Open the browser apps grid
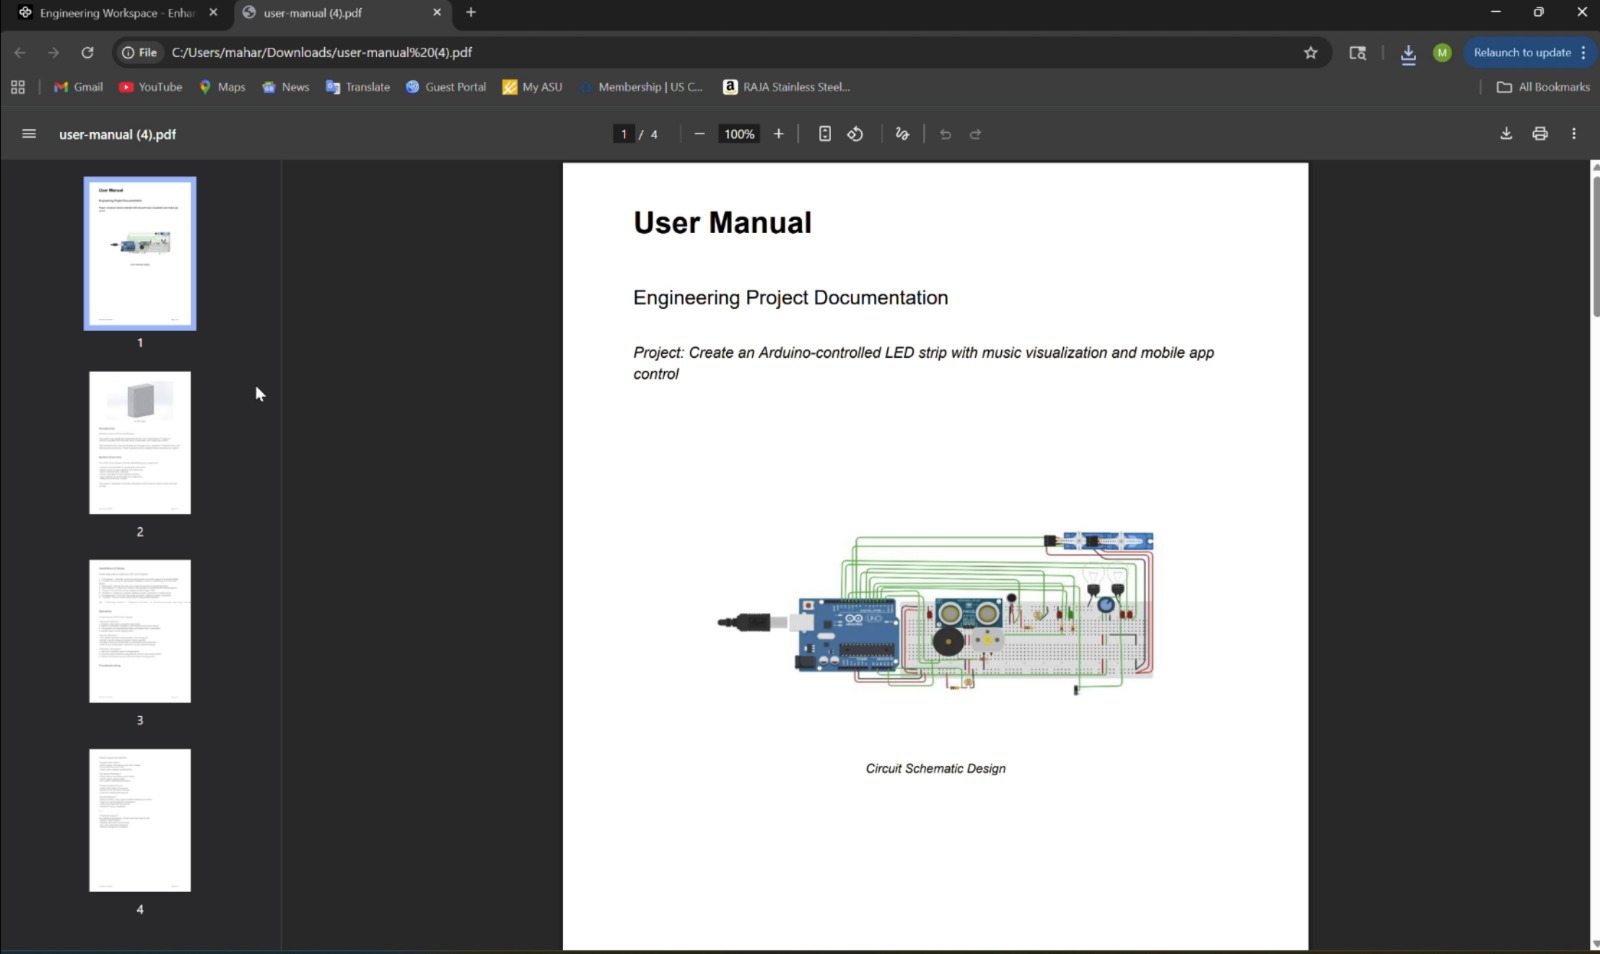 pyautogui.click(x=18, y=87)
